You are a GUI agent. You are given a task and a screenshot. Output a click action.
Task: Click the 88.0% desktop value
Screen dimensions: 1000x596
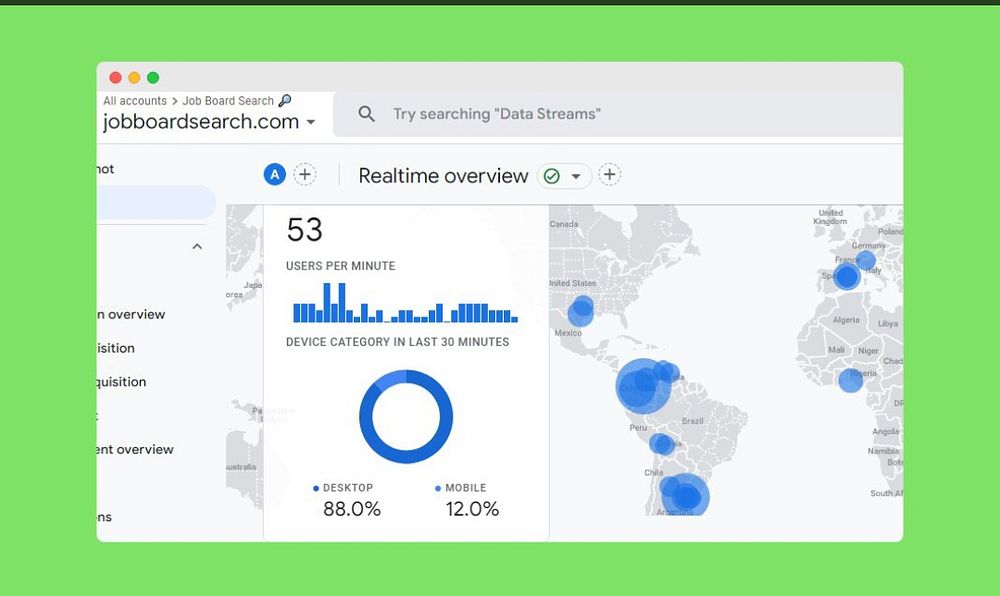pos(352,509)
